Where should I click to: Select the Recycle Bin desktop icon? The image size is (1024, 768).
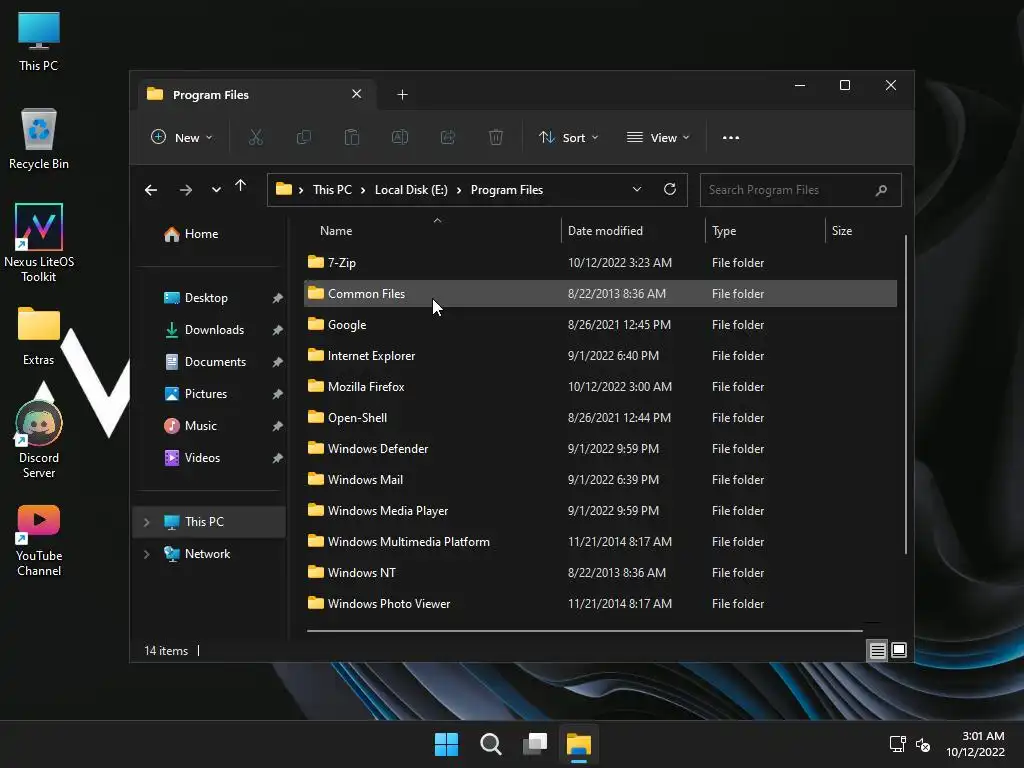coord(39,139)
